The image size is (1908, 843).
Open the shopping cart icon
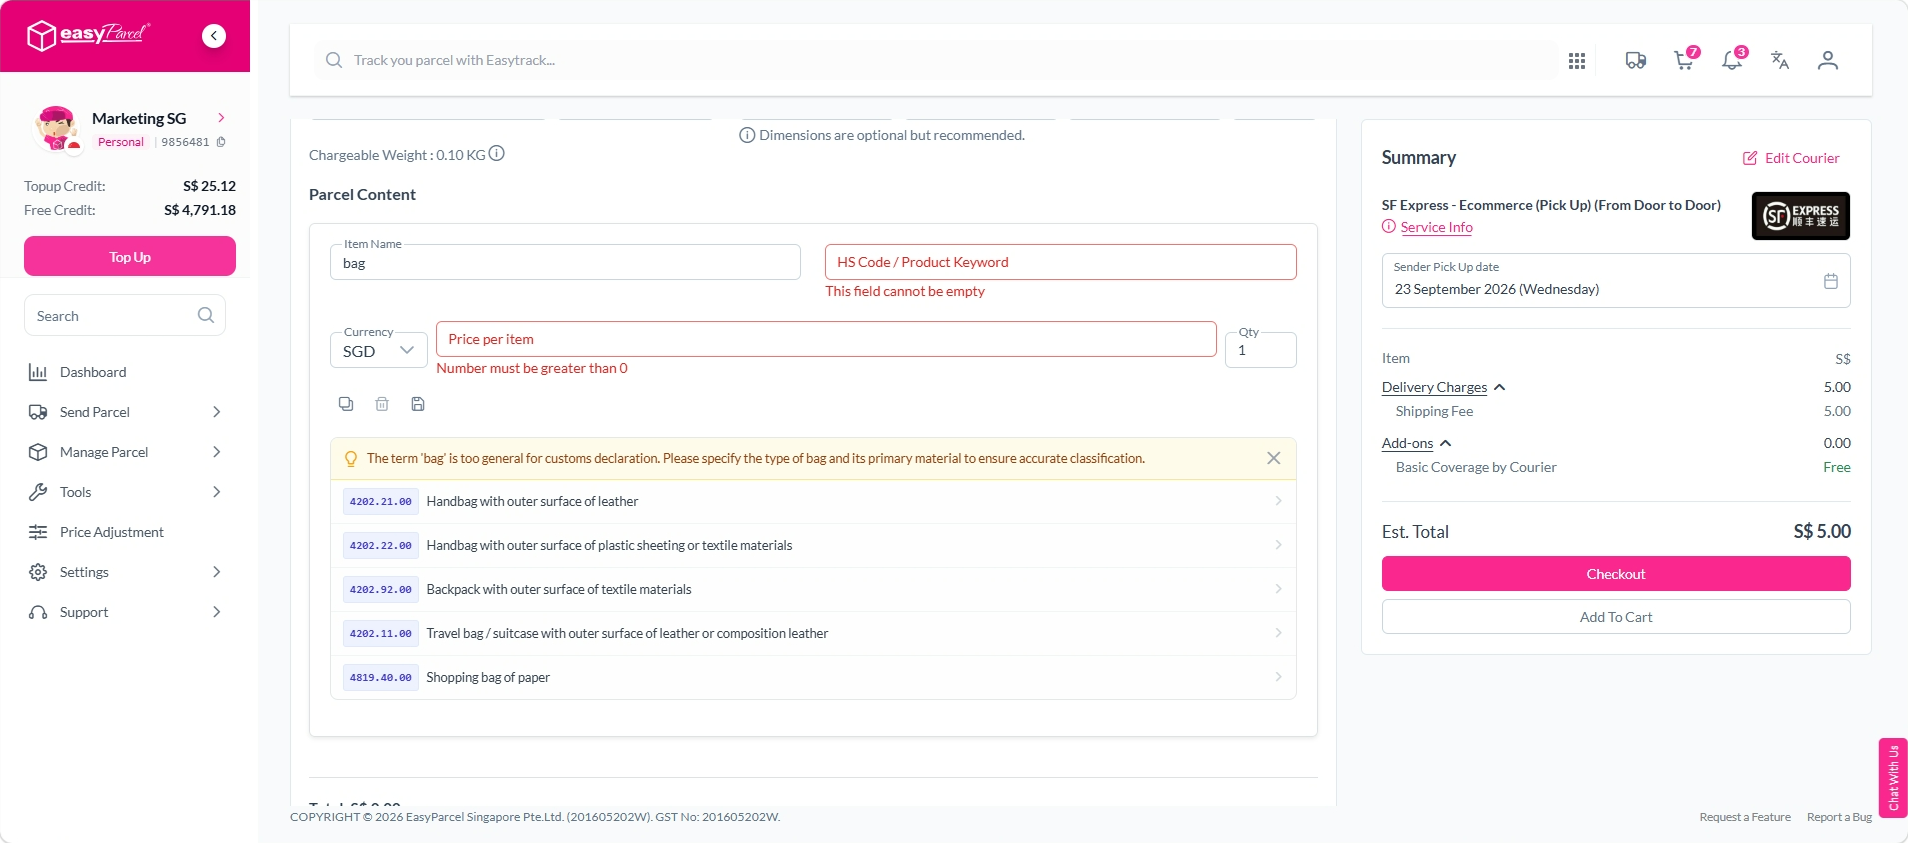[1685, 60]
